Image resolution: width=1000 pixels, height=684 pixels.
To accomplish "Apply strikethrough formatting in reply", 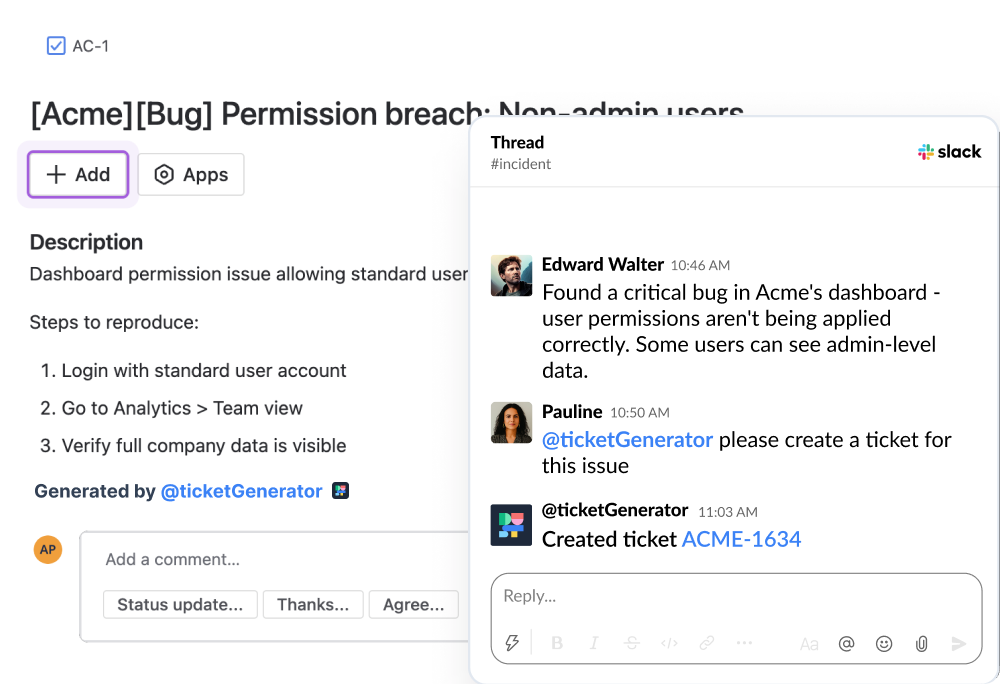I will [632, 644].
